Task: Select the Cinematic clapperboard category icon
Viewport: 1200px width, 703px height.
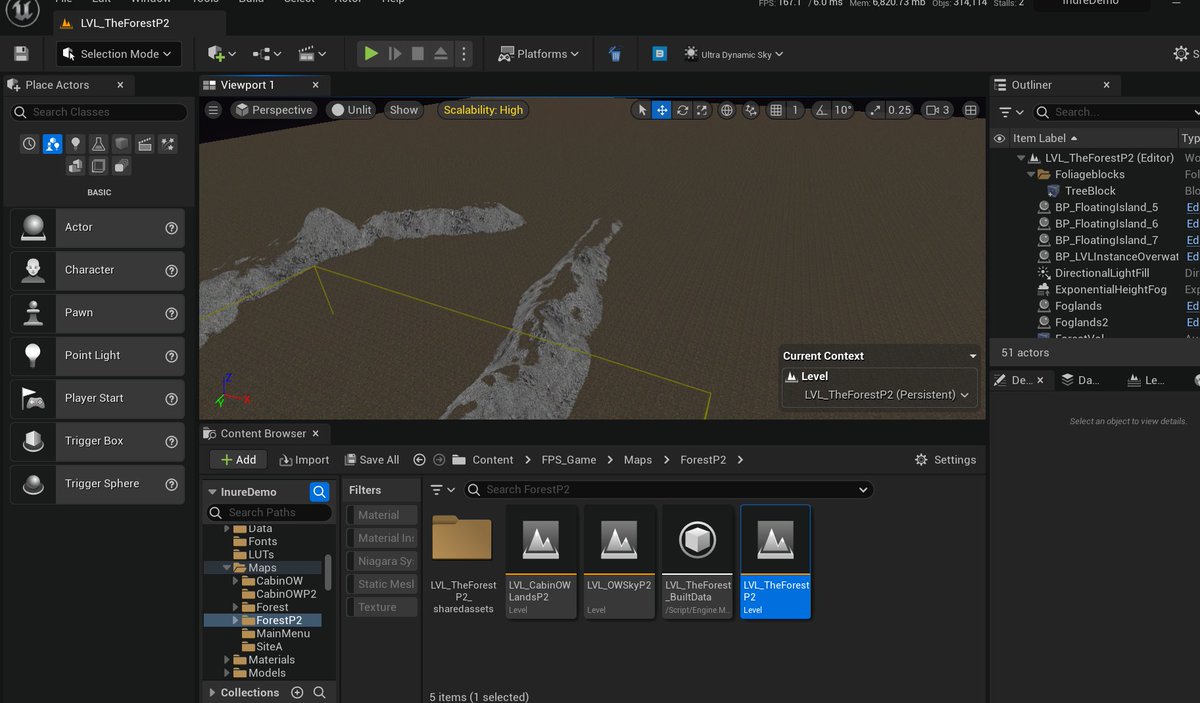Action: point(145,144)
